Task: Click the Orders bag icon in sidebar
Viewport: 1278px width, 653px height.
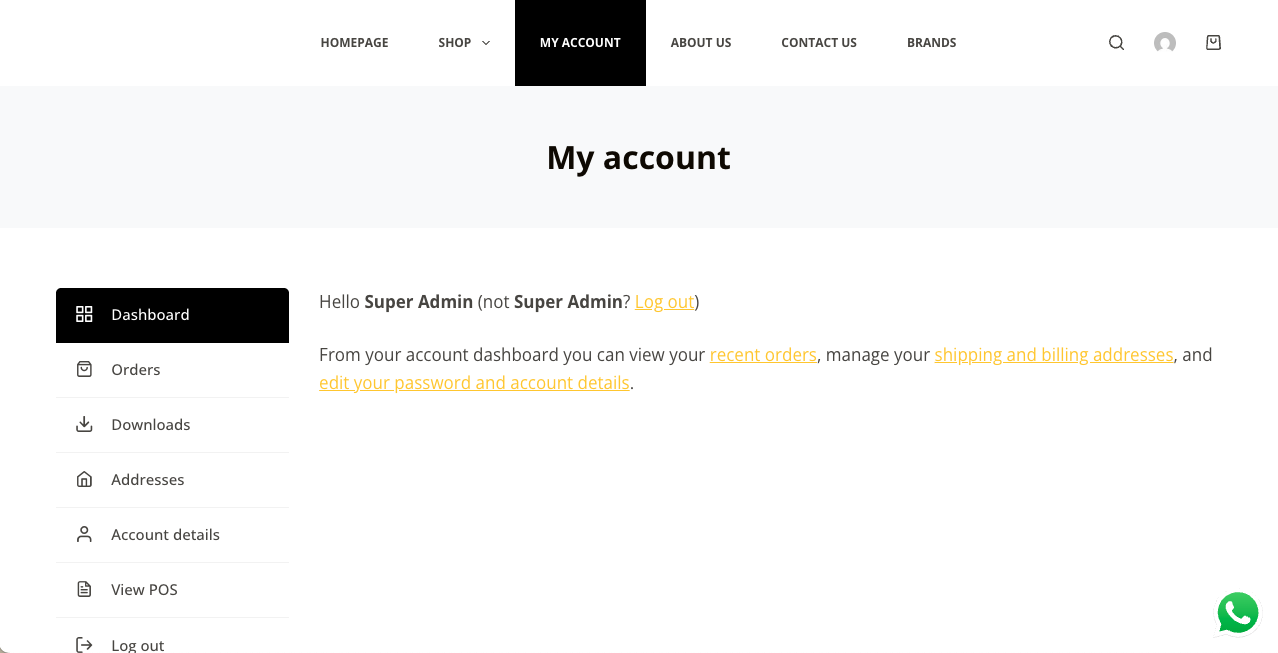Action: coord(85,370)
